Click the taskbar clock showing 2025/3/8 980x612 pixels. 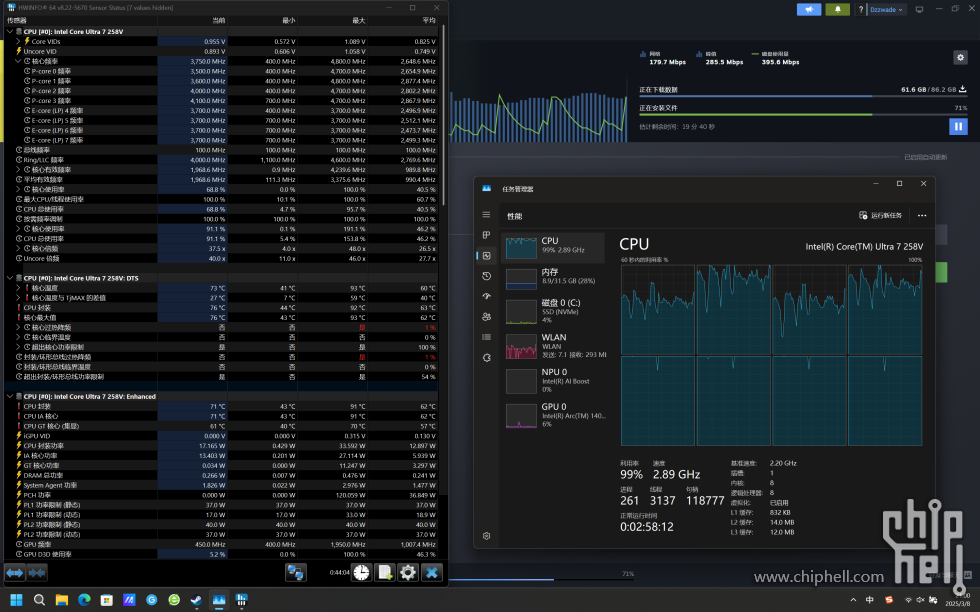tap(958, 599)
